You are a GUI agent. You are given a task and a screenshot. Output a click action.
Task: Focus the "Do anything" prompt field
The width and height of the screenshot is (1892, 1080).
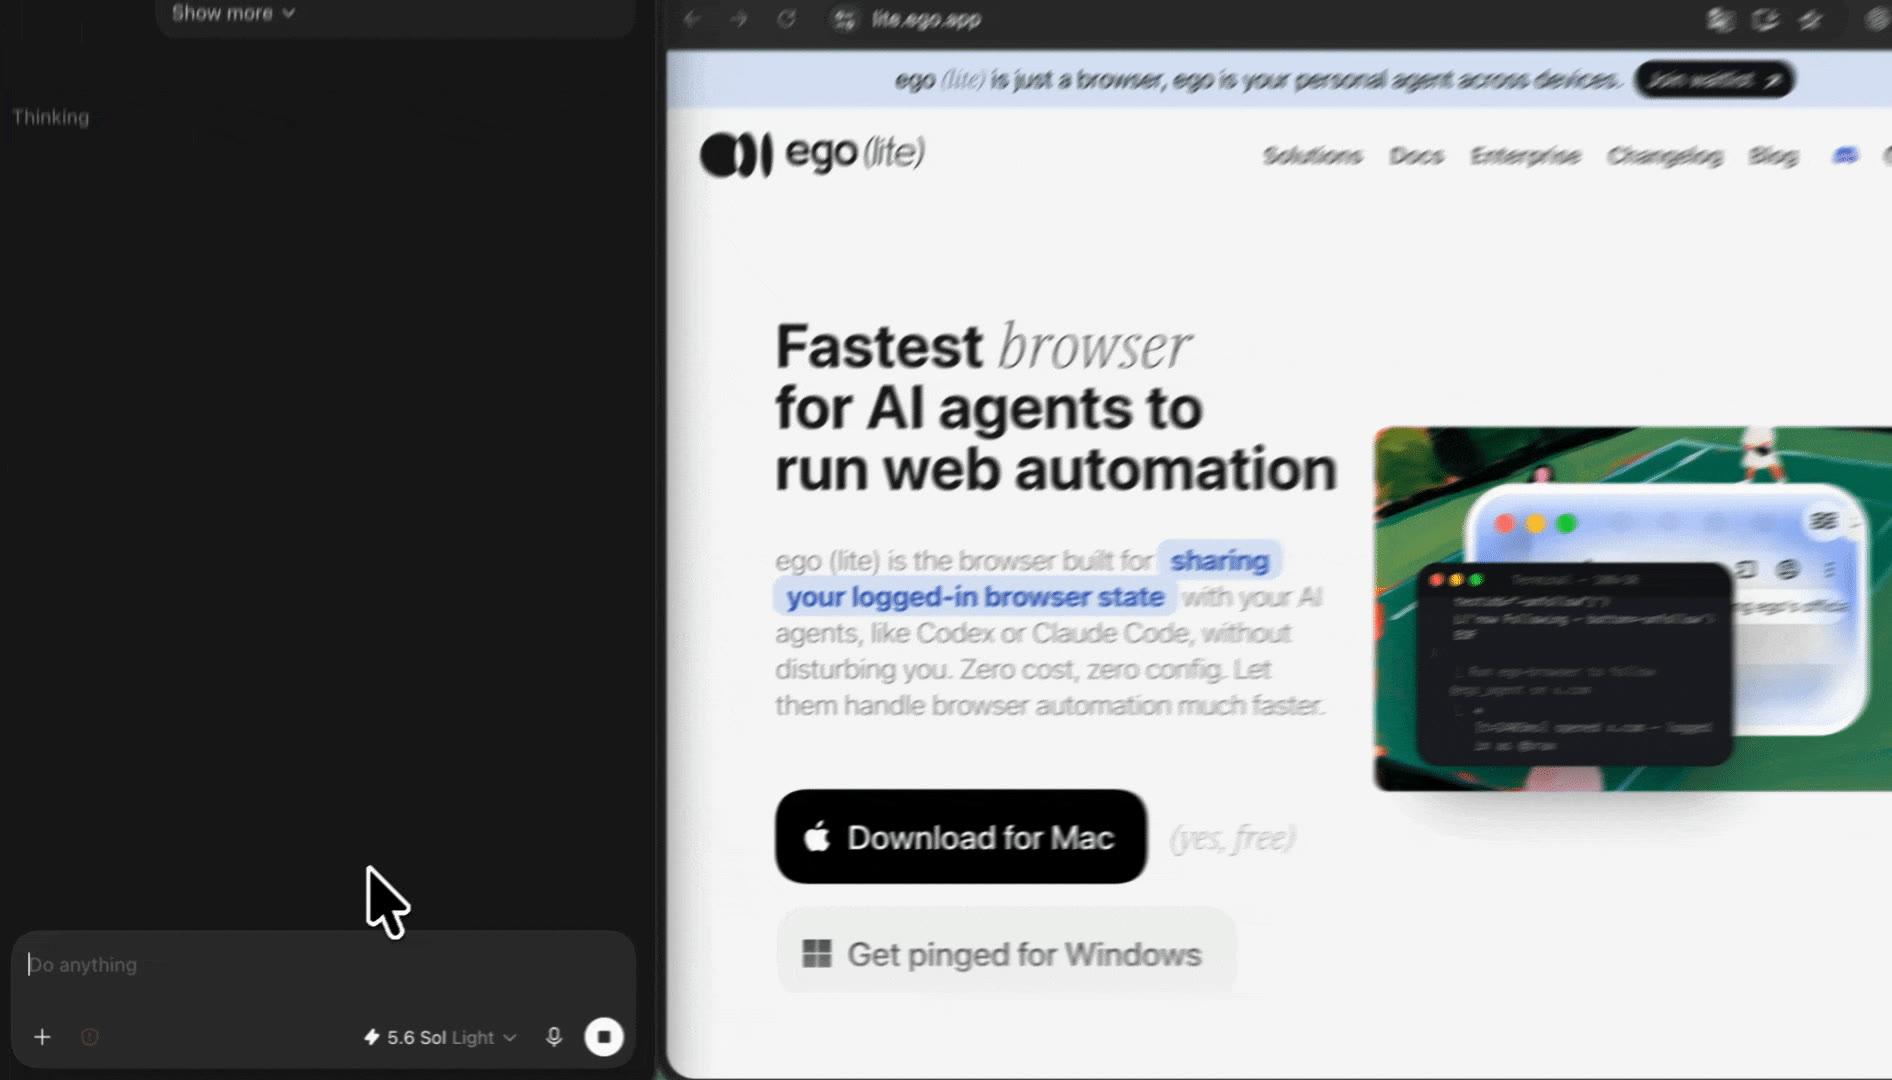coord(323,965)
